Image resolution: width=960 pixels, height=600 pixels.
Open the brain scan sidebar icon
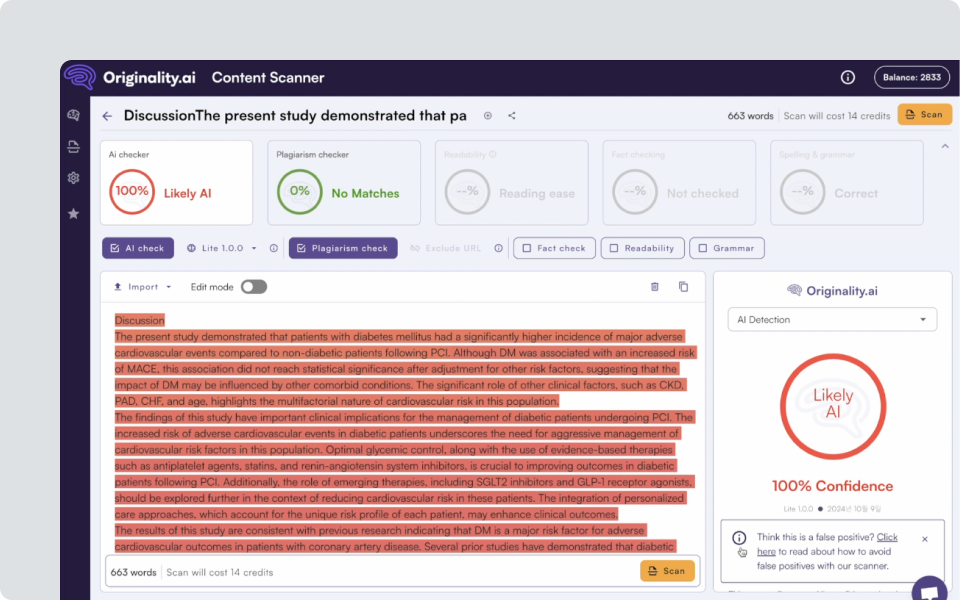pos(73,115)
